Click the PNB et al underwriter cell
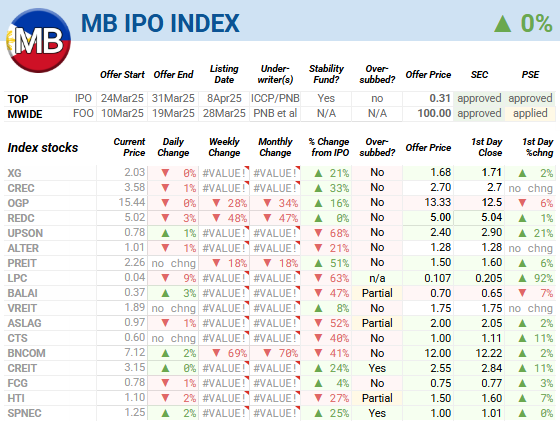Screen dimensions: 560x429 click(x=275, y=113)
